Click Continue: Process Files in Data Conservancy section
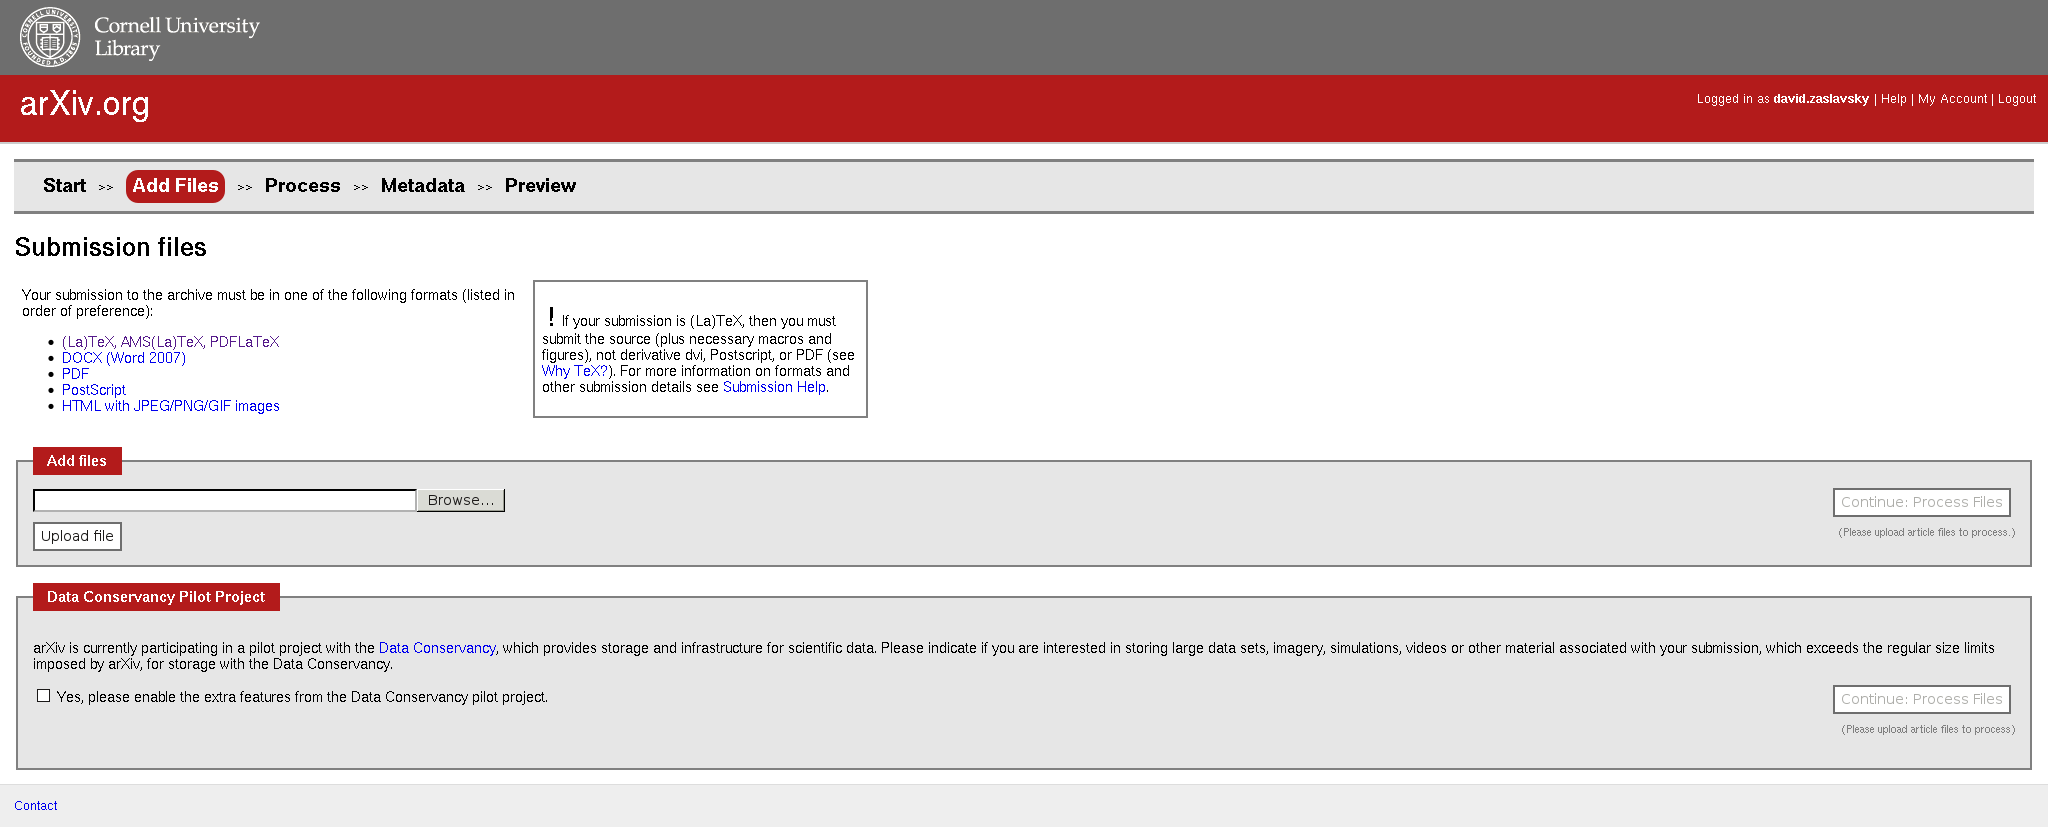 point(1921,699)
